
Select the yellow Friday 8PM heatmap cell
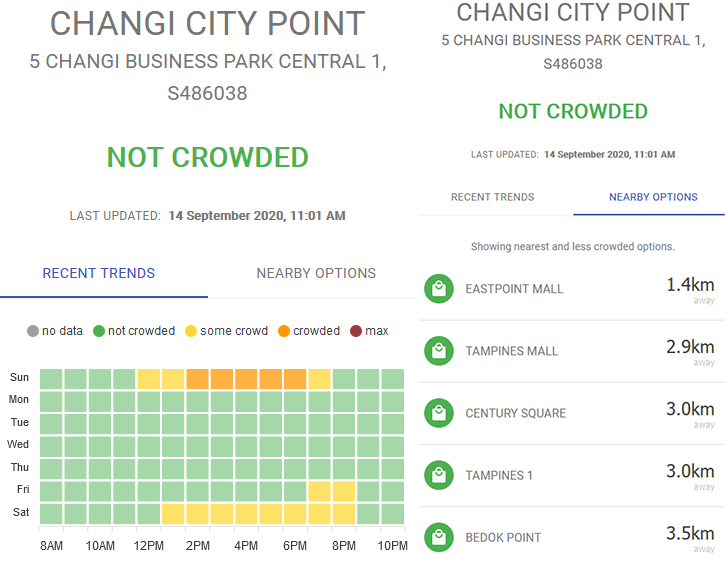[x=344, y=491]
